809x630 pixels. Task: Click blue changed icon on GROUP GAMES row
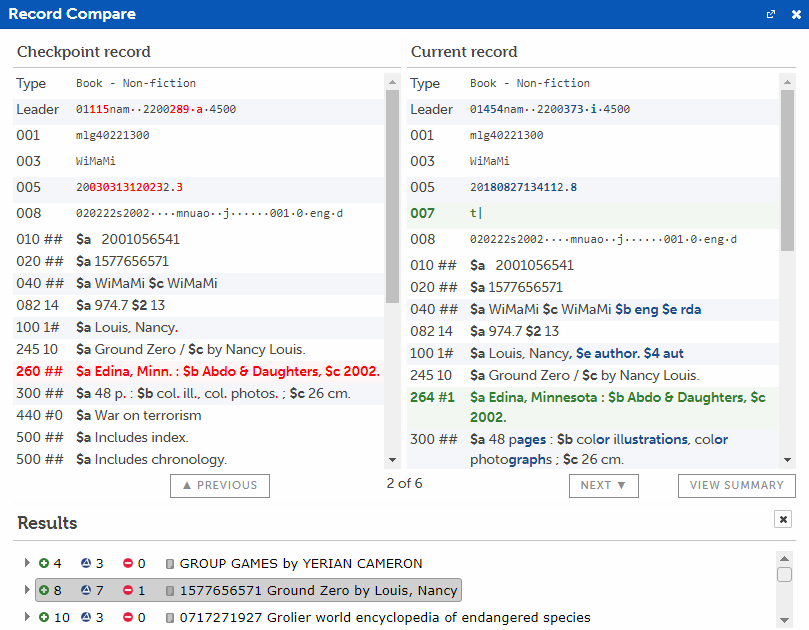(86, 564)
